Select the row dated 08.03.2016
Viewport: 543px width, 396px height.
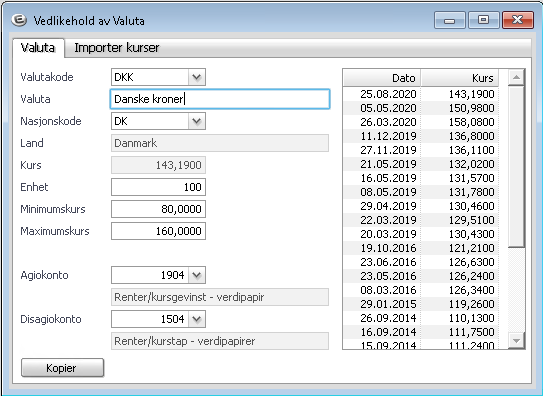click(421, 290)
